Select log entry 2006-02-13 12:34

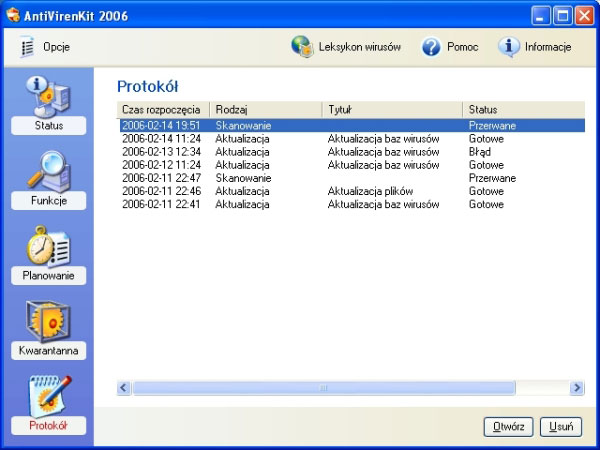352,152
